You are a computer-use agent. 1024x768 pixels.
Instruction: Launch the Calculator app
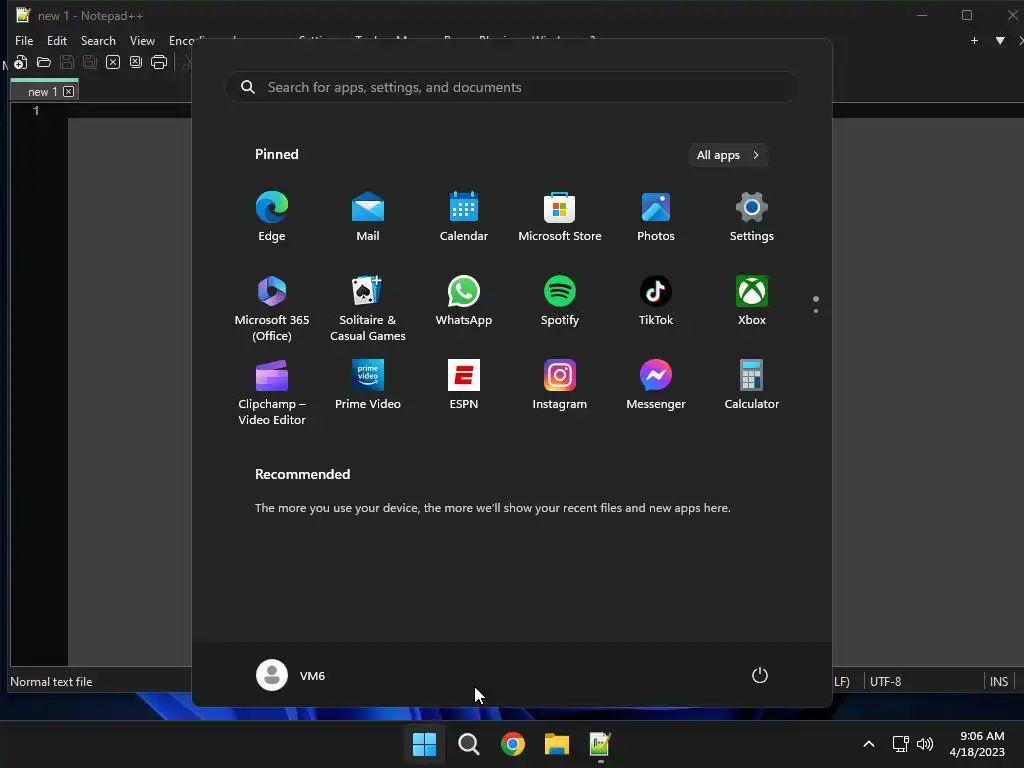coord(752,385)
